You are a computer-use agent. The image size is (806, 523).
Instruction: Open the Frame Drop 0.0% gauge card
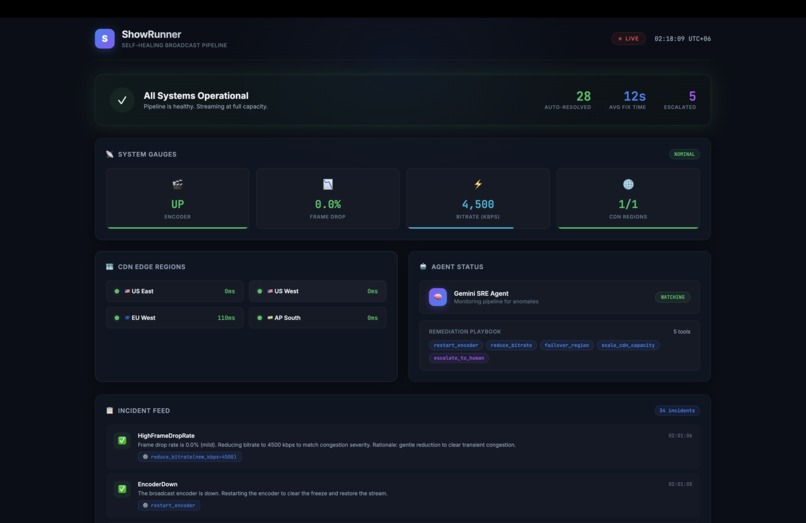(327, 199)
